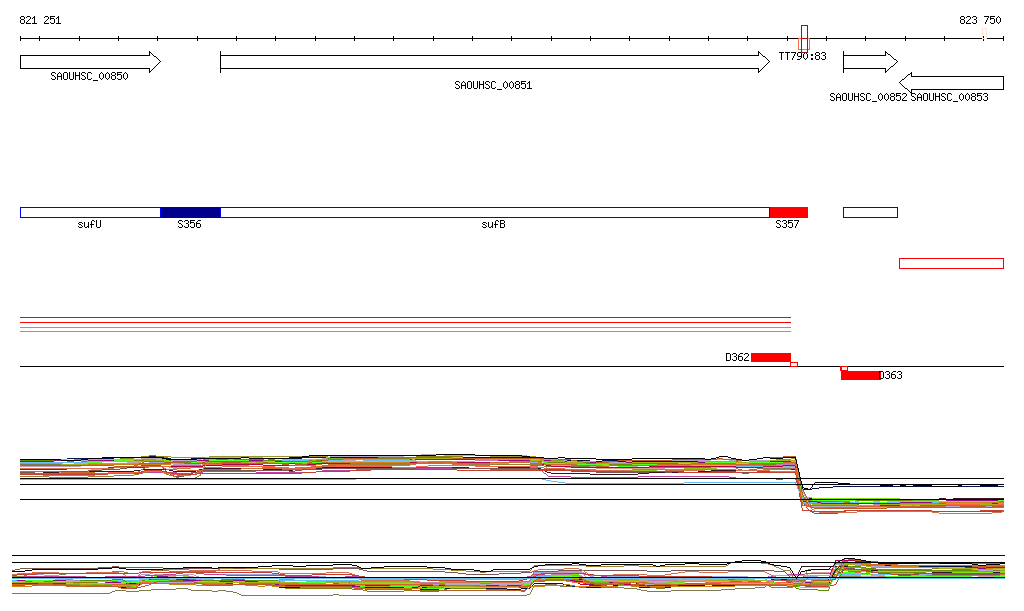This screenshot has height=611, width=1024.
Task: Click the start coordinate label 821 251
Action: (x=40, y=20)
